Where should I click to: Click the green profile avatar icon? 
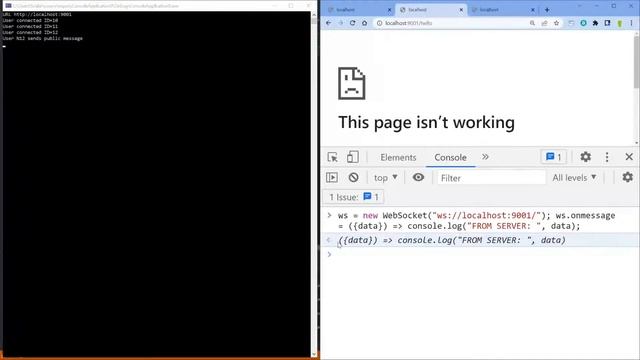pos(620,23)
